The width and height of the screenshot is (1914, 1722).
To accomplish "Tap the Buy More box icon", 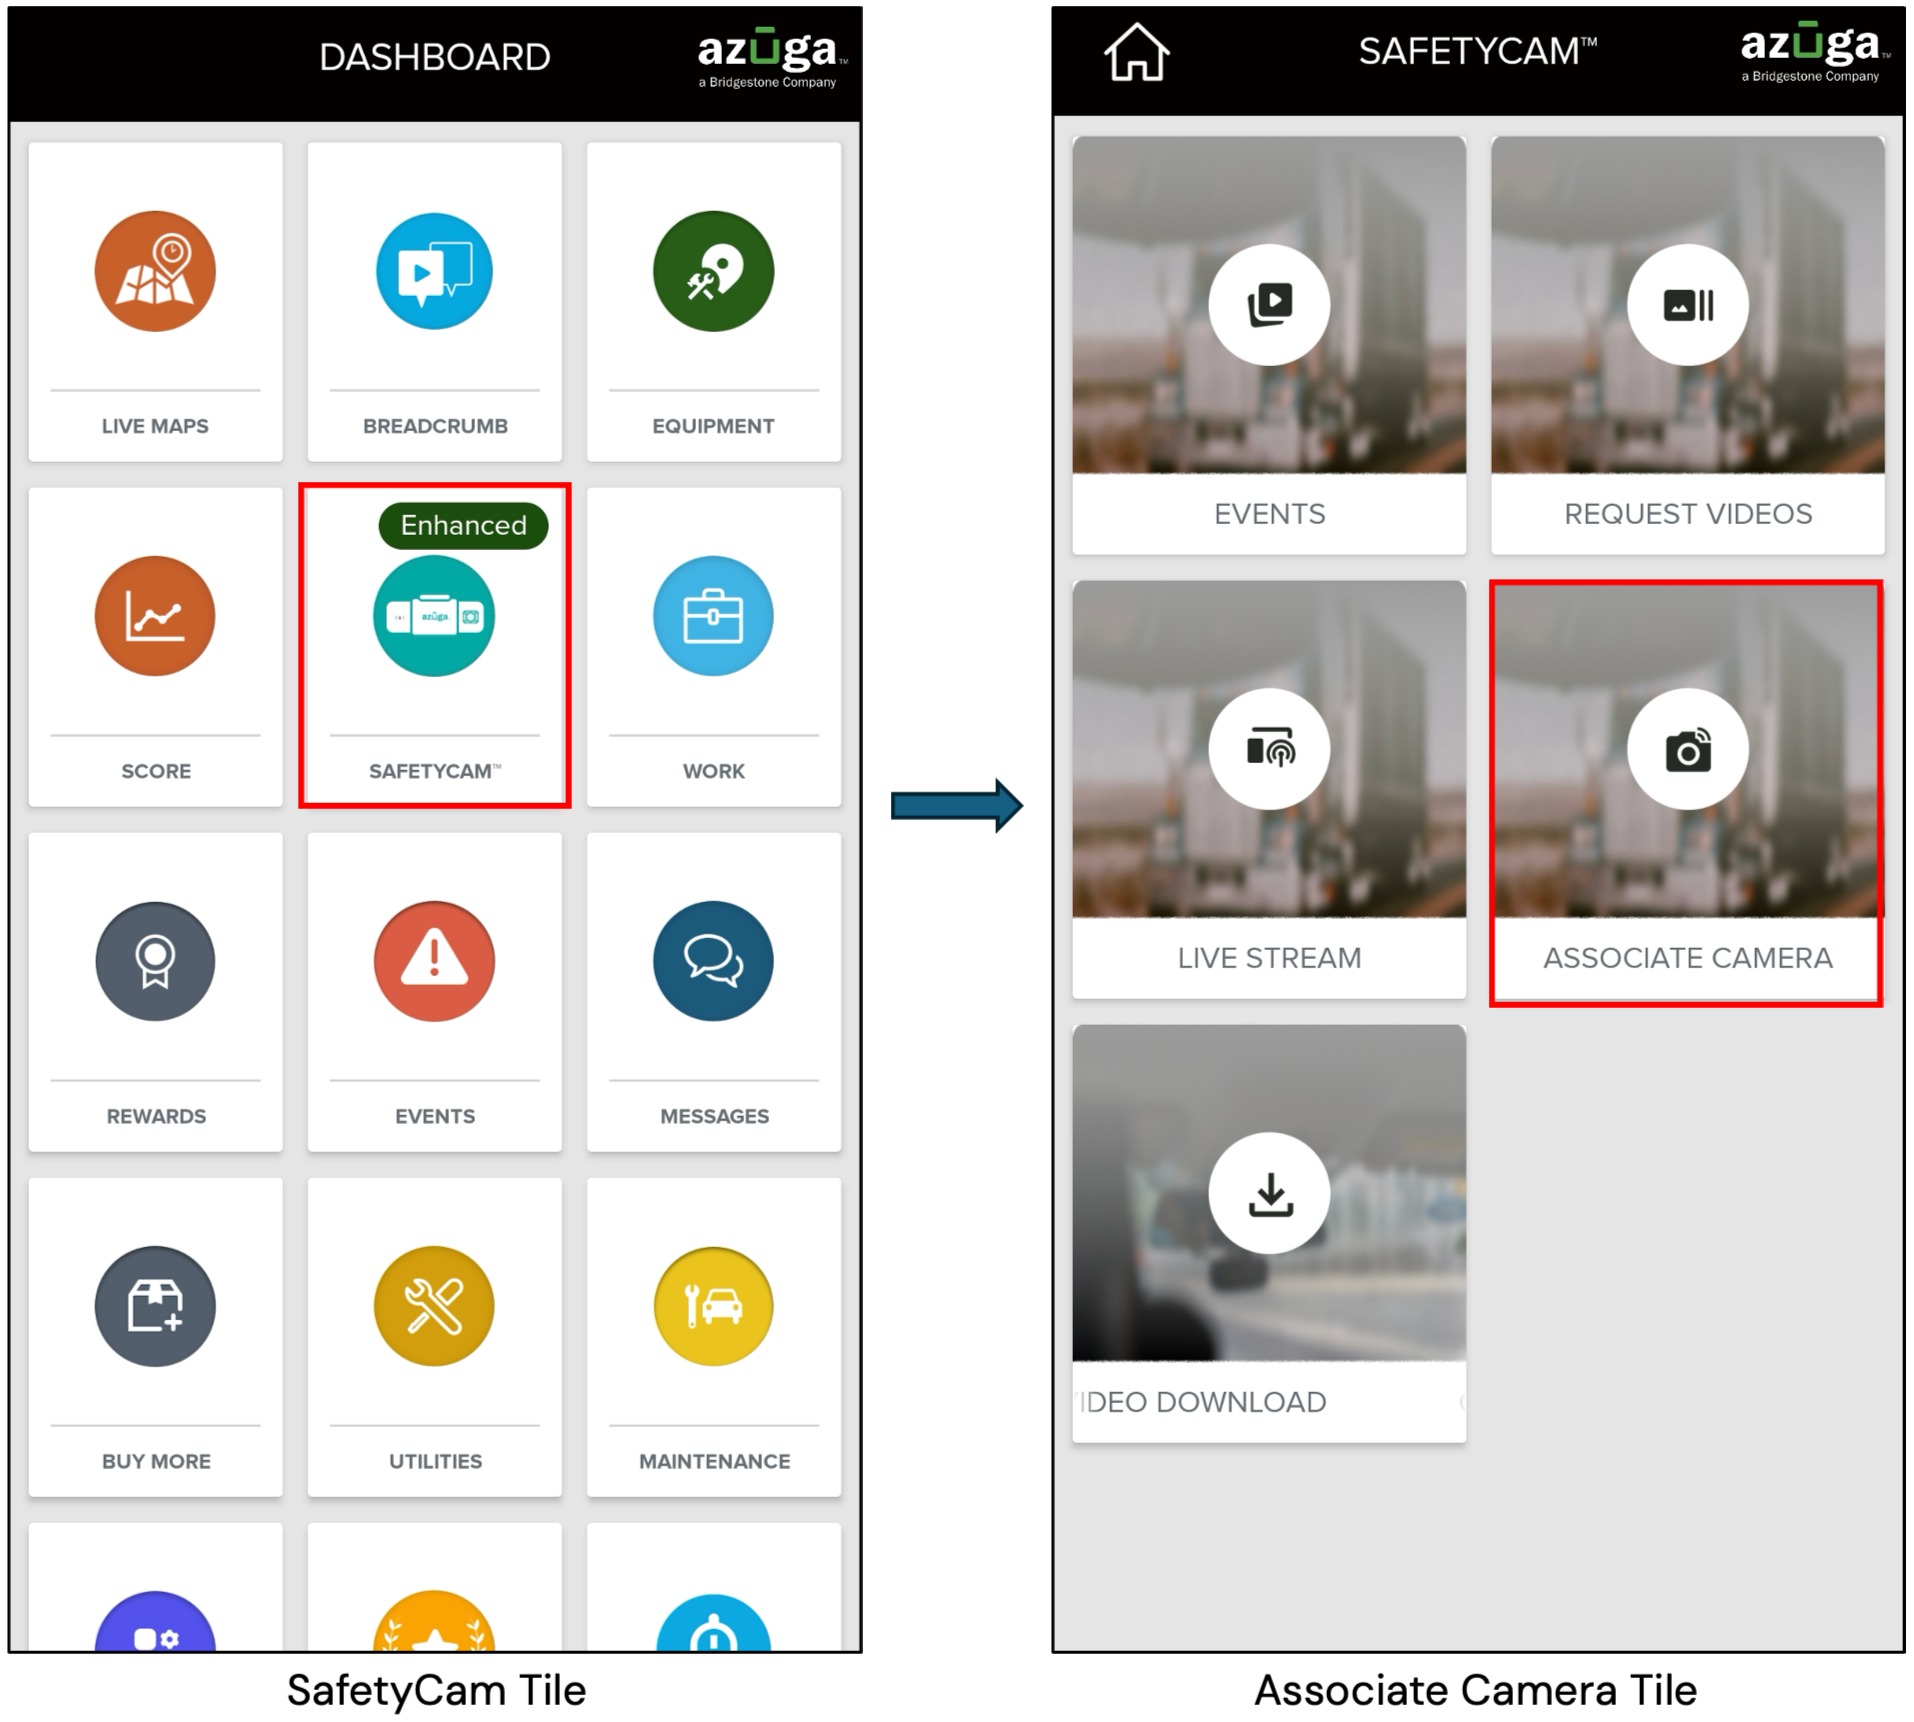I will [155, 1306].
